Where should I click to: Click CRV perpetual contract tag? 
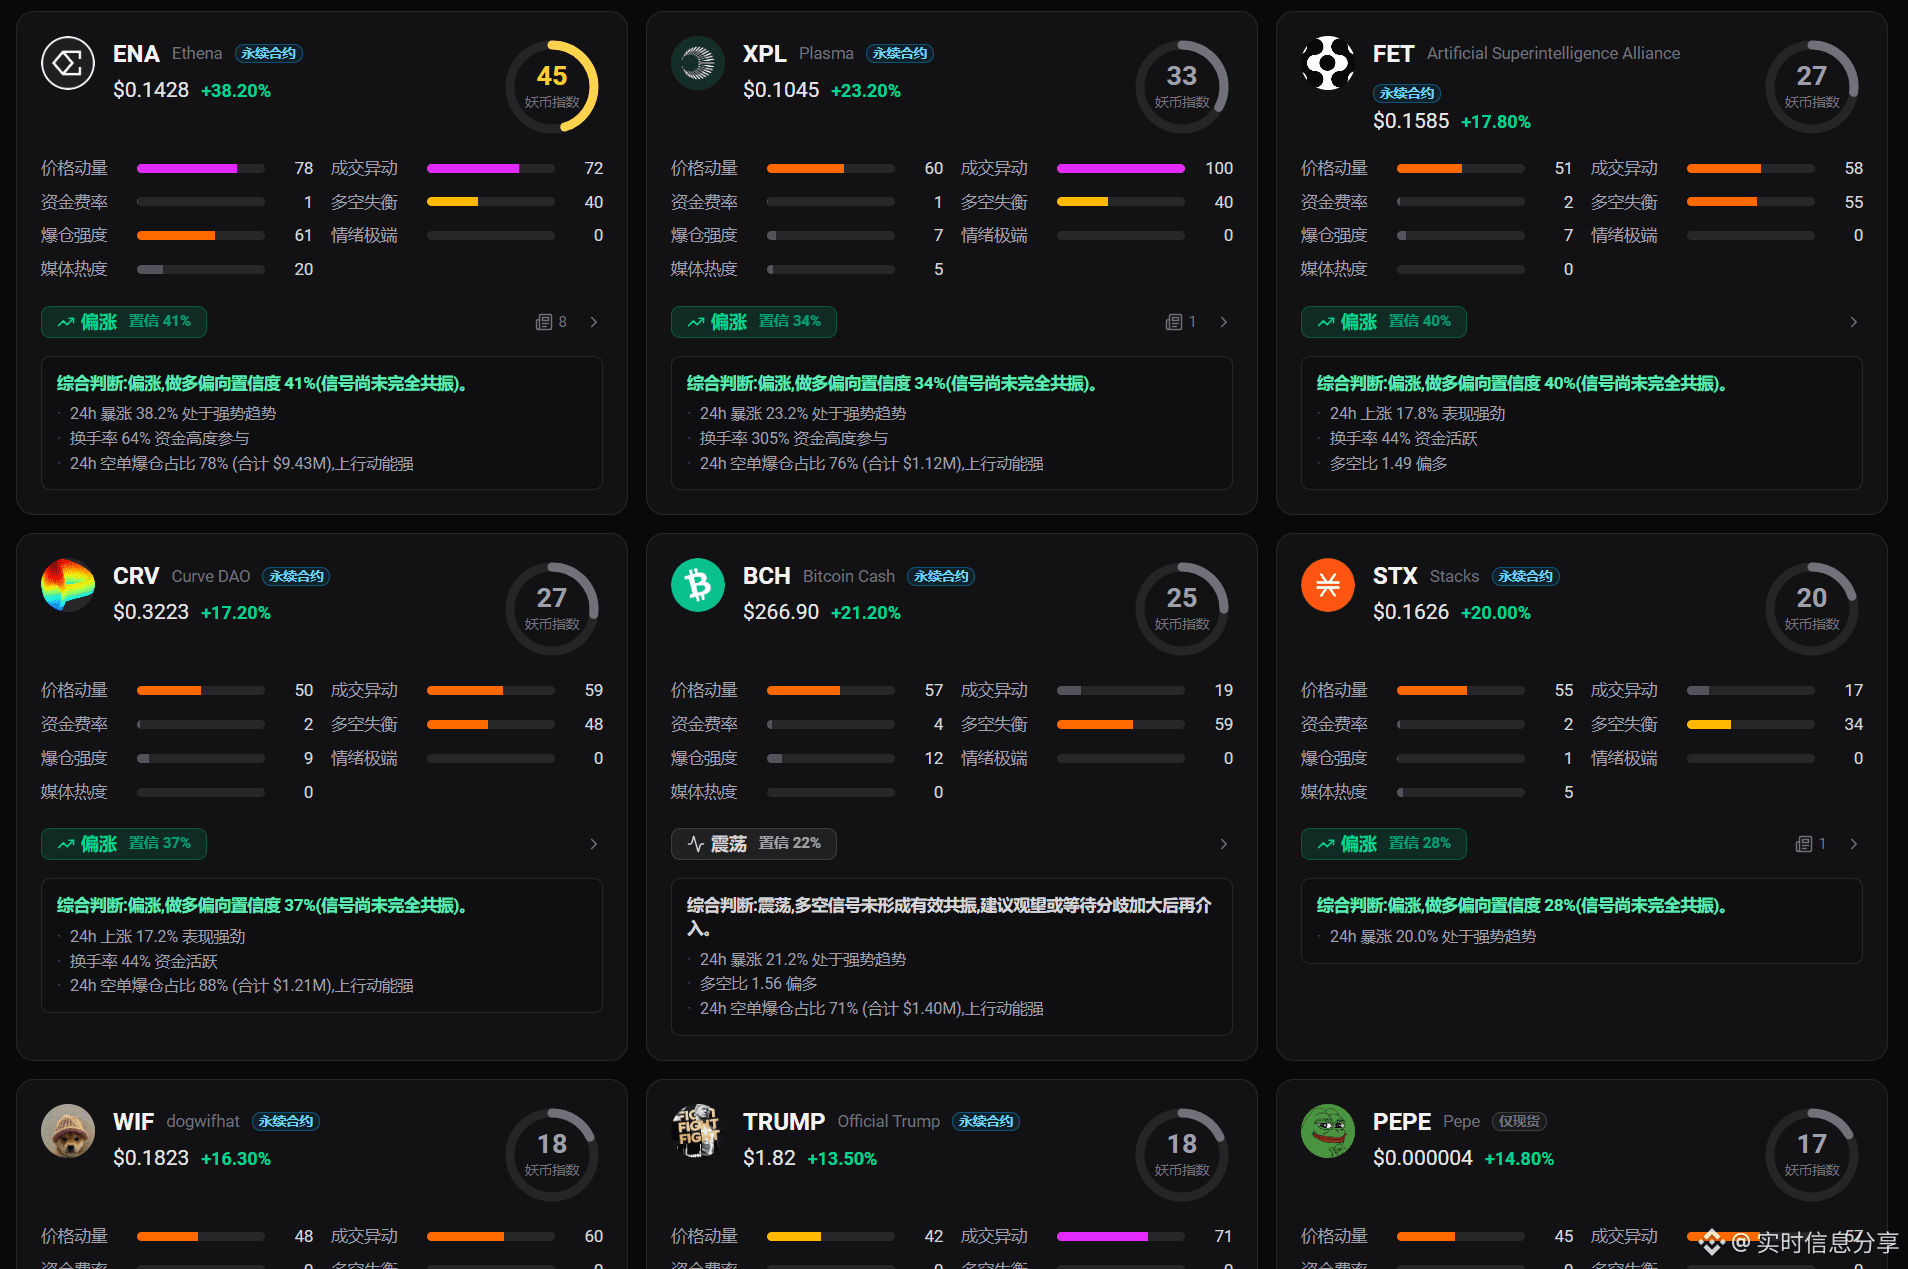296,576
